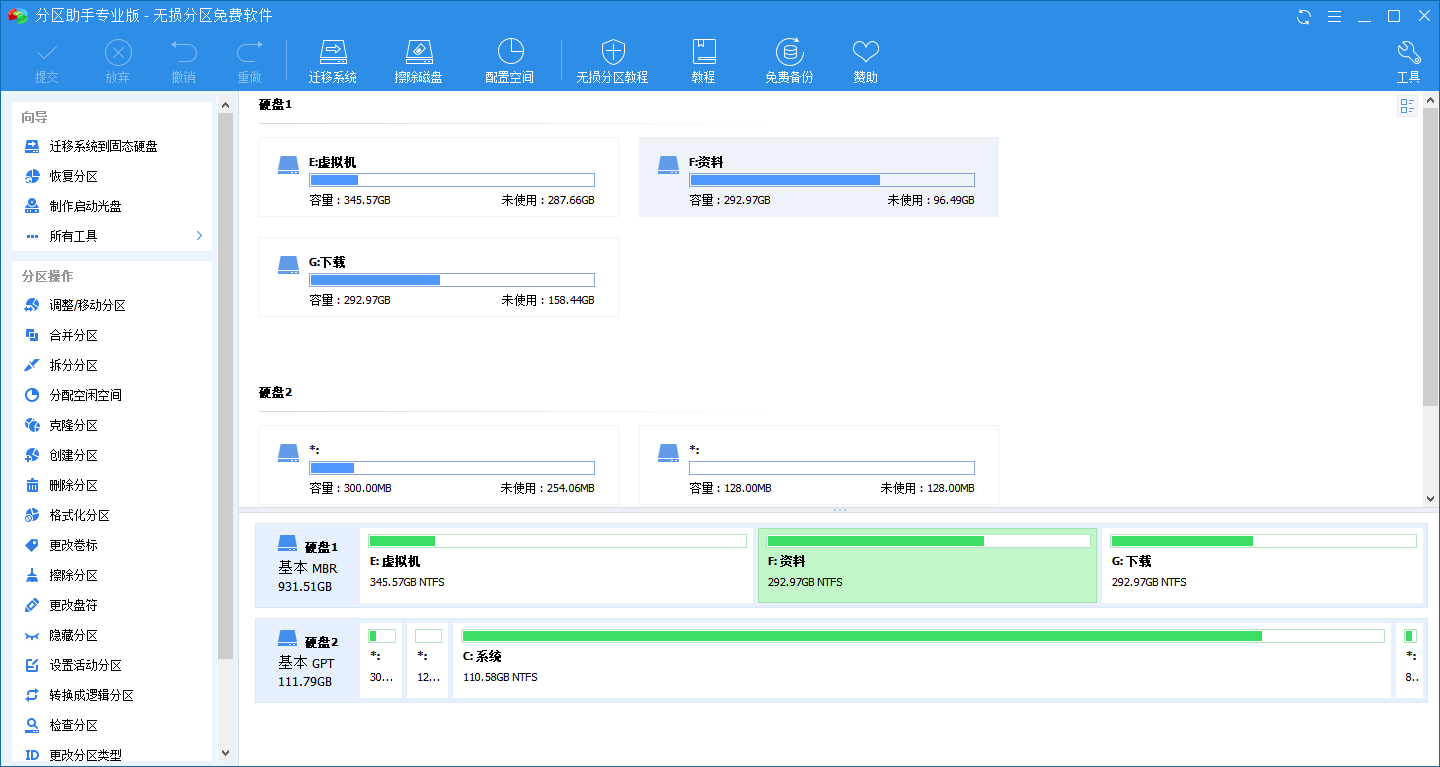This screenshot has height=767, width=1440.
Task: Click the refresh icon in title bar
Action: coord(1304,16)
